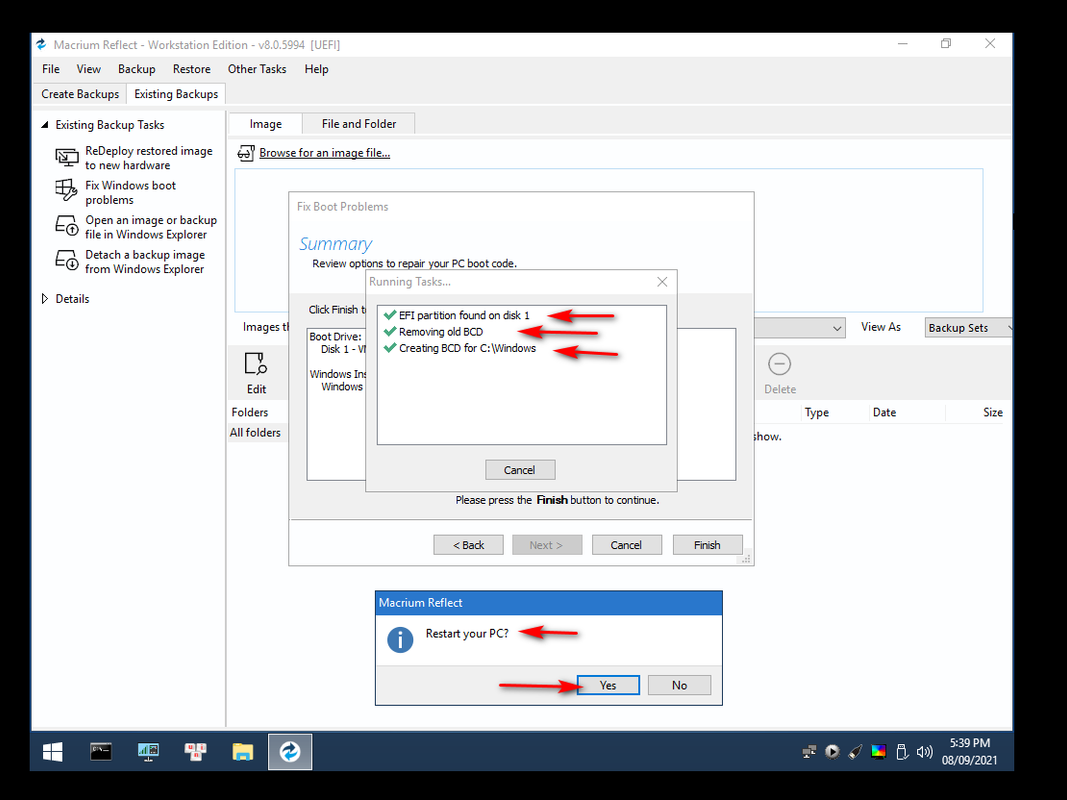Image resolution: width=1067 pixels, height=800 pixels.
Task: Open the network monitor taskbar icon
Action: (x=148, y=752)
